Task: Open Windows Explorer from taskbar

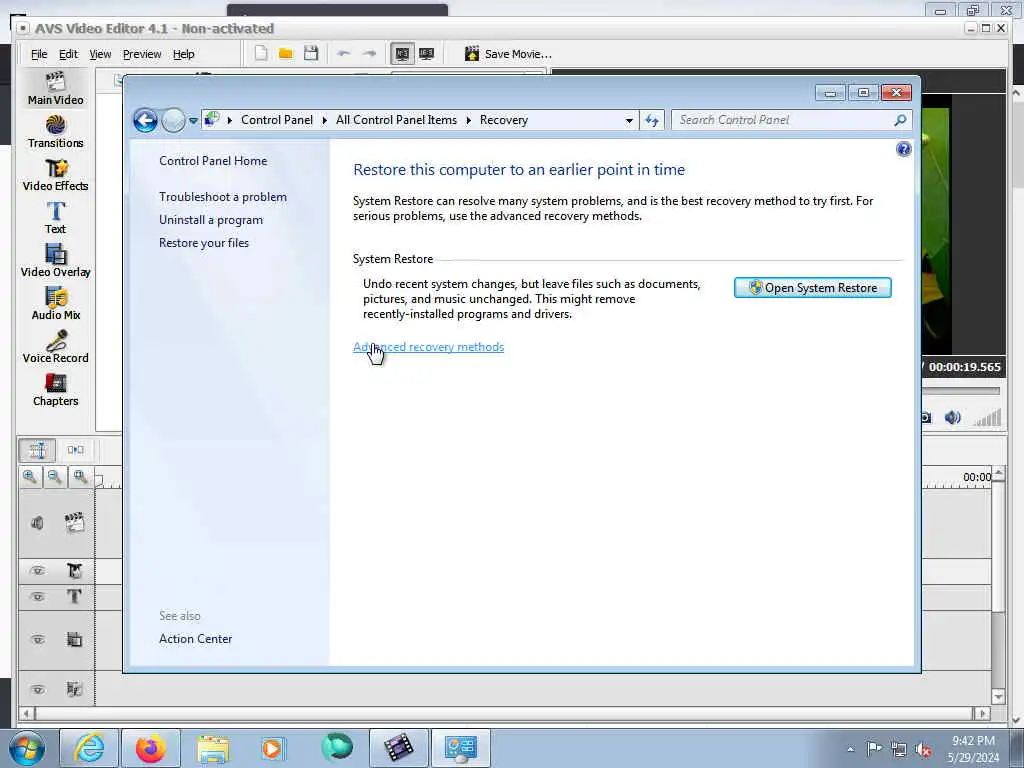Action: pos(212,748)
